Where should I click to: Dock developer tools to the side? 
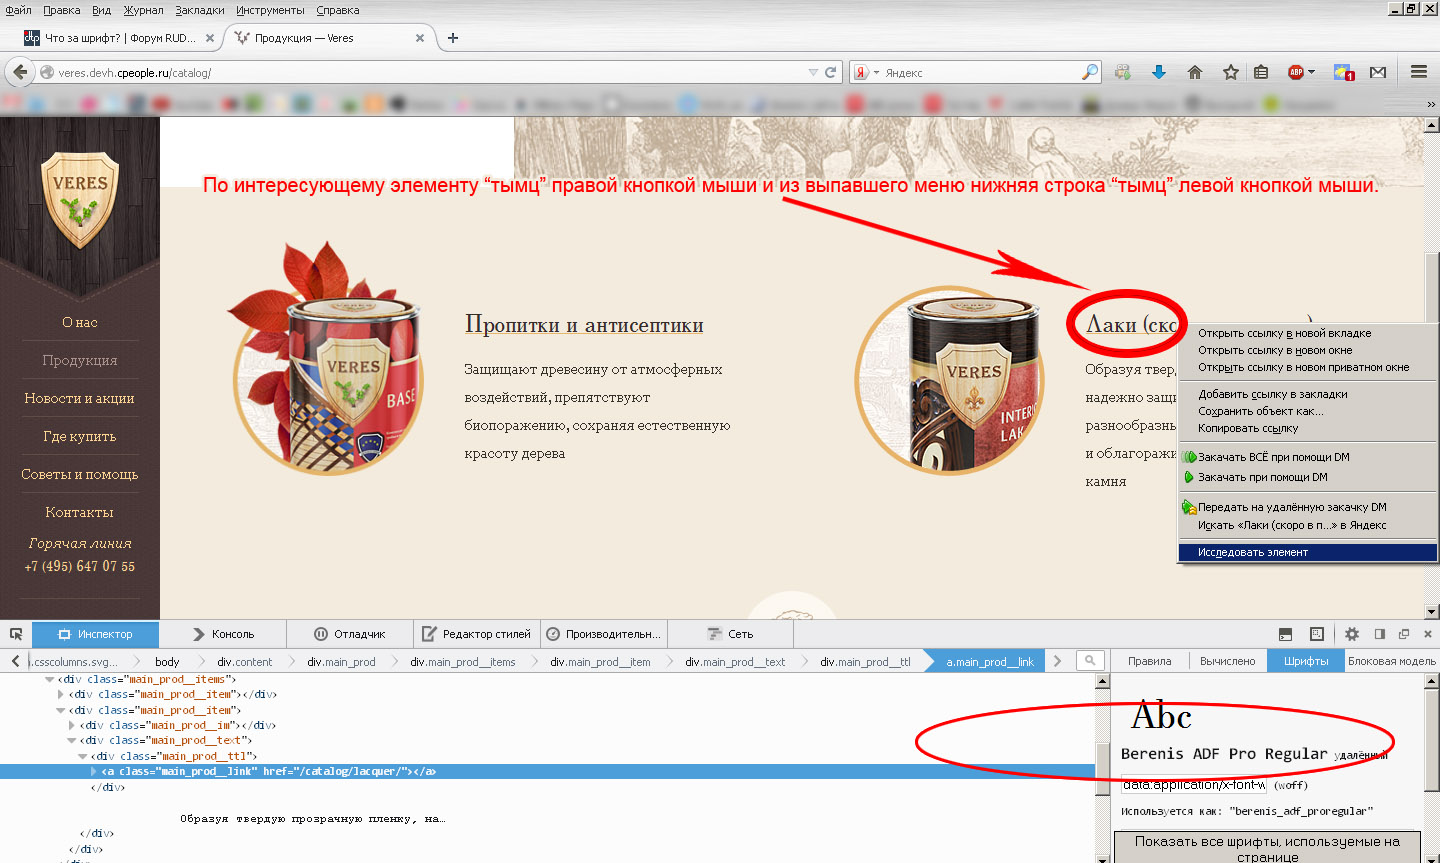1380,634
